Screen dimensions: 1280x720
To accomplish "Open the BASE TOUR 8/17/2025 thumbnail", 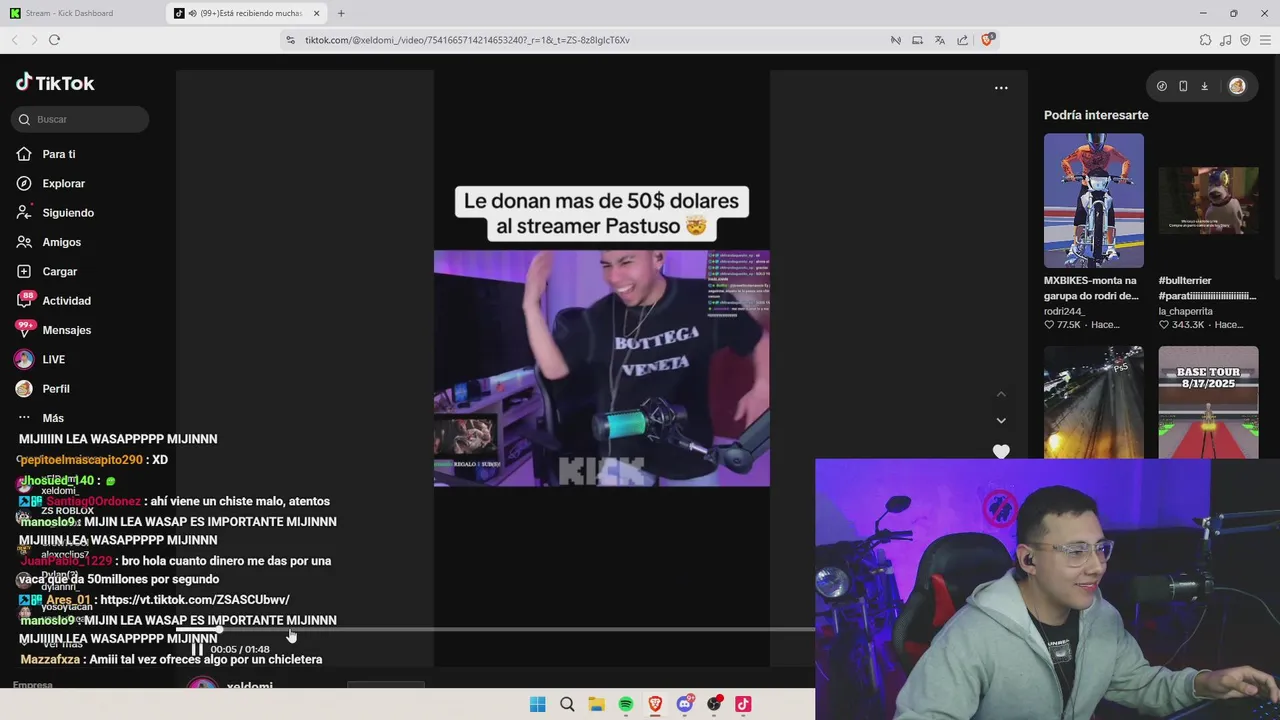I will click(1208, 402).
